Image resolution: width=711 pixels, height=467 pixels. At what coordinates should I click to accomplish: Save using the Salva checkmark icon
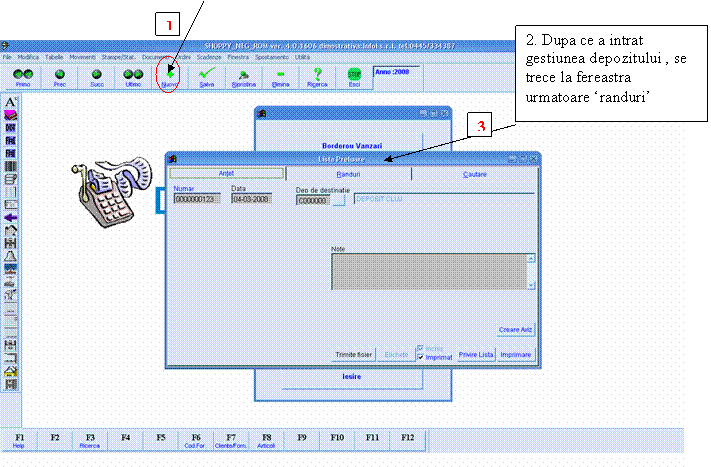click(x=207, y=77)
